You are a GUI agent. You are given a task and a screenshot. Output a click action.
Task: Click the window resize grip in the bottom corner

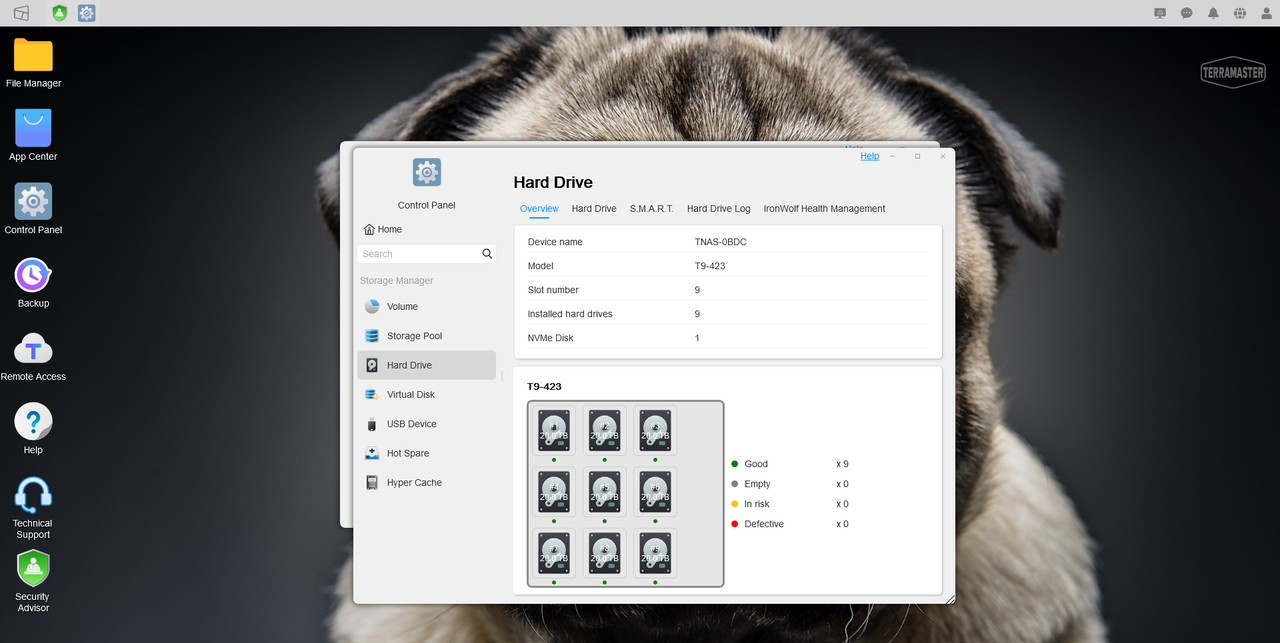tap(950, 599)
